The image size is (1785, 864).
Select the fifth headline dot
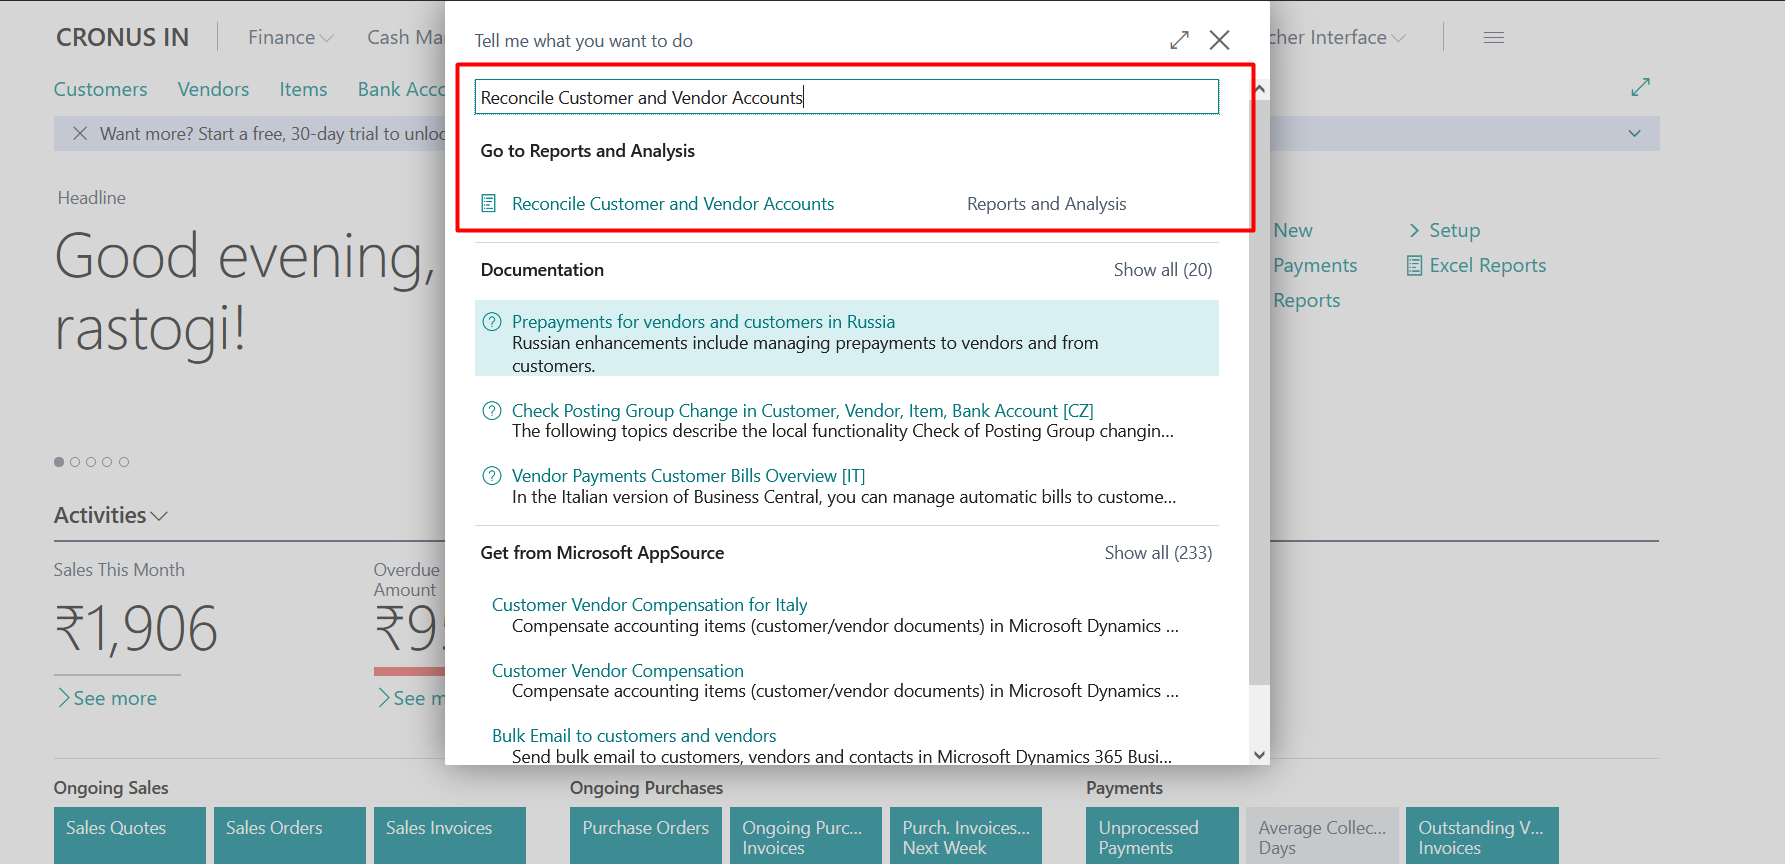(124, 462)
